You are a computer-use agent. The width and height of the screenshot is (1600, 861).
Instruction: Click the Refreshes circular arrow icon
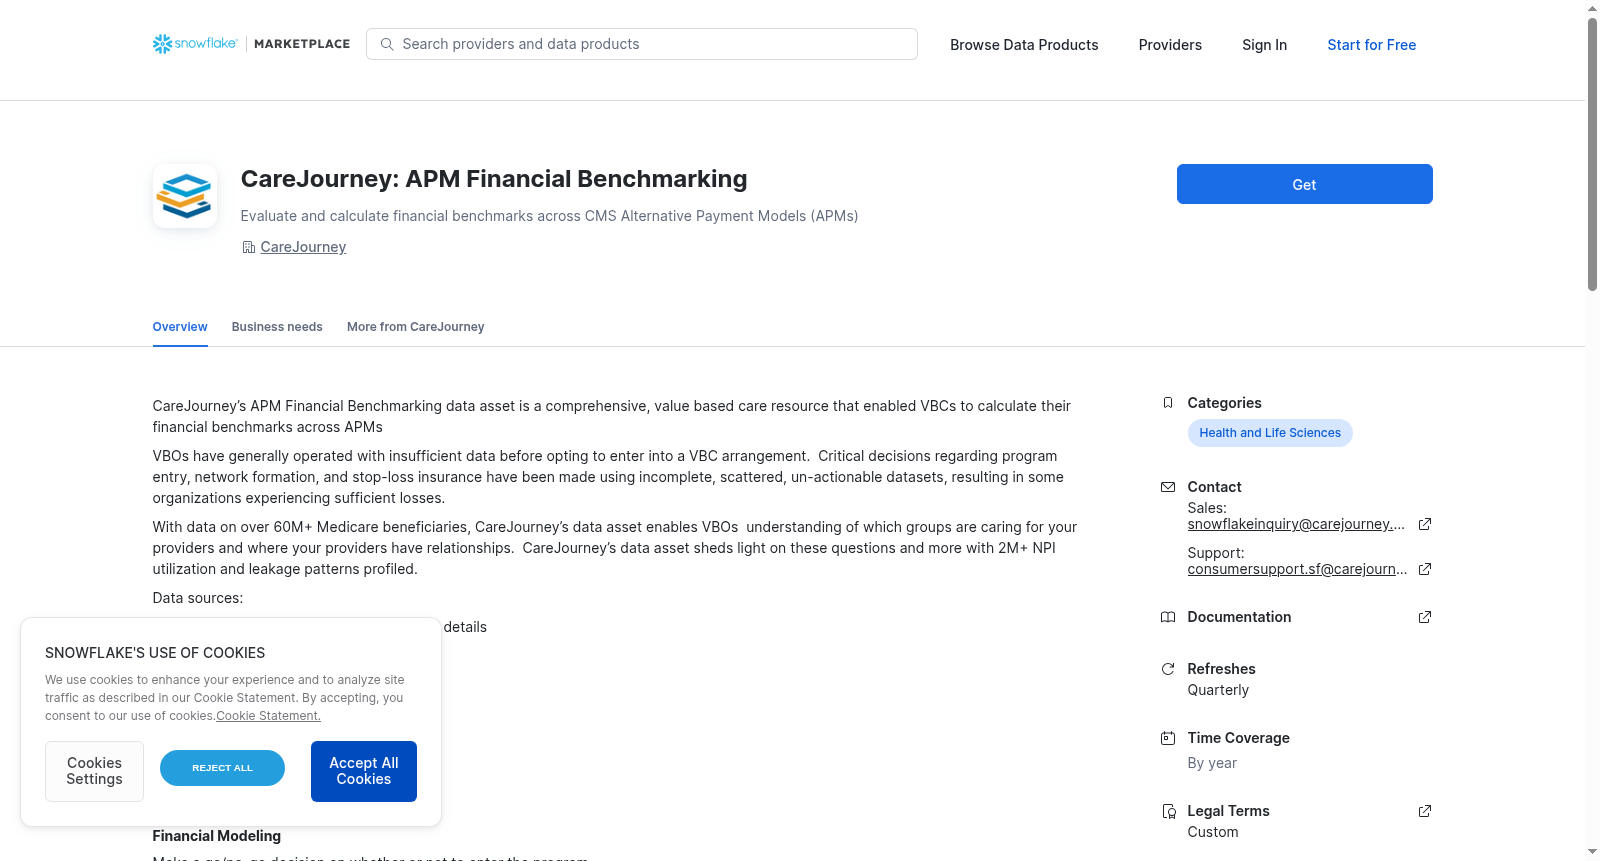tap(1167, 669)
